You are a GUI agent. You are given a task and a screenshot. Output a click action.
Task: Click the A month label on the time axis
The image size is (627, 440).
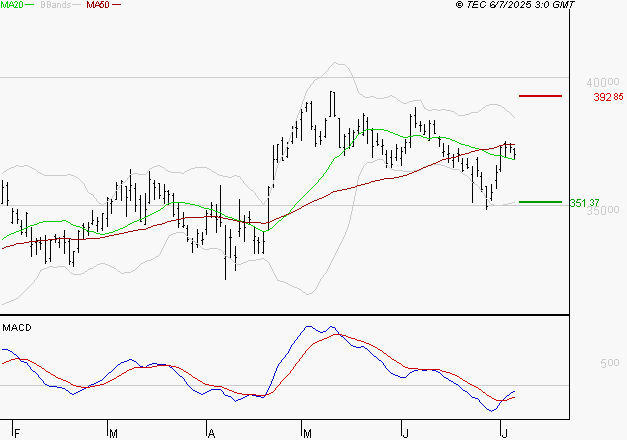tap(211, 433)
